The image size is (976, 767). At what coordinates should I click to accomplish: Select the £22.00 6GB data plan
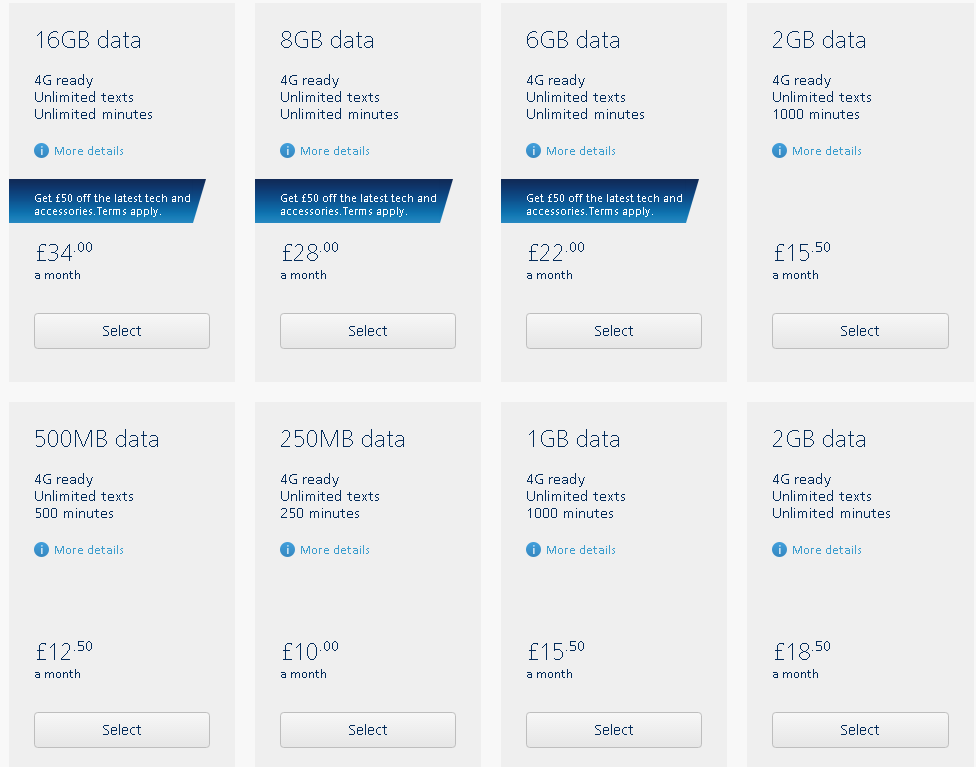[614, 331]
